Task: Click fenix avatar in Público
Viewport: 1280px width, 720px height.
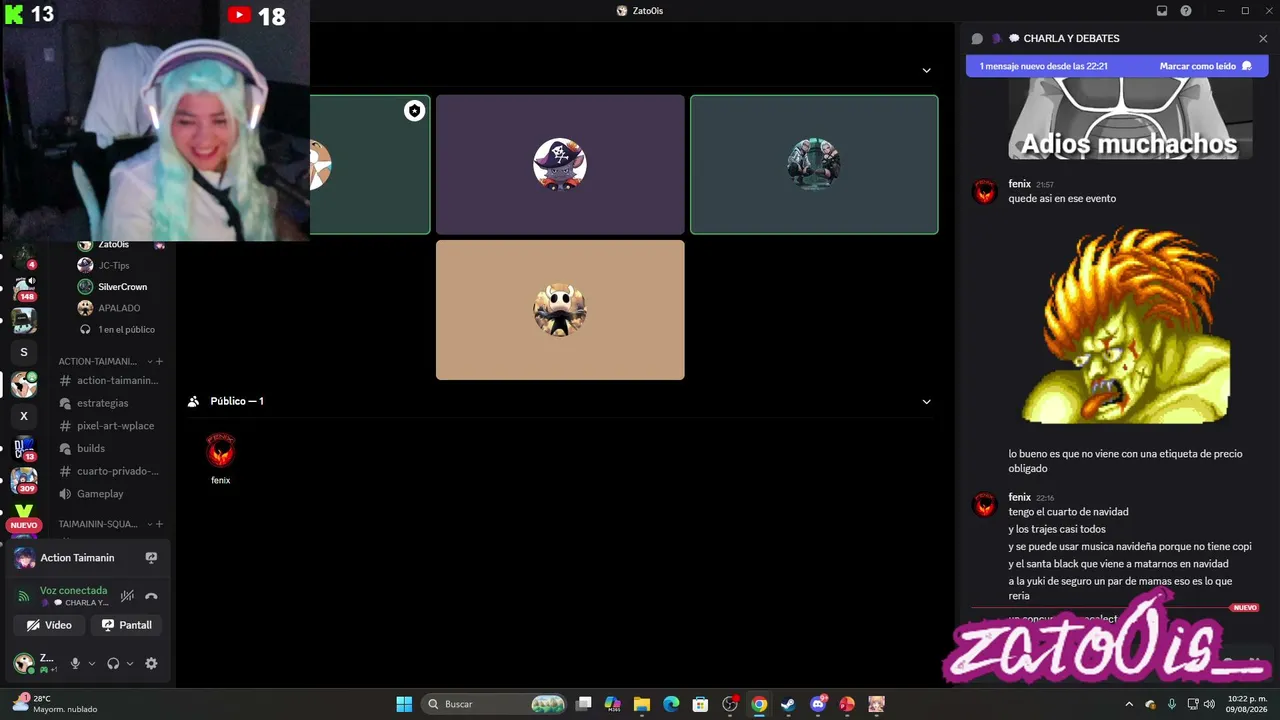Action: pyautogui.click(x=220, y=452)
